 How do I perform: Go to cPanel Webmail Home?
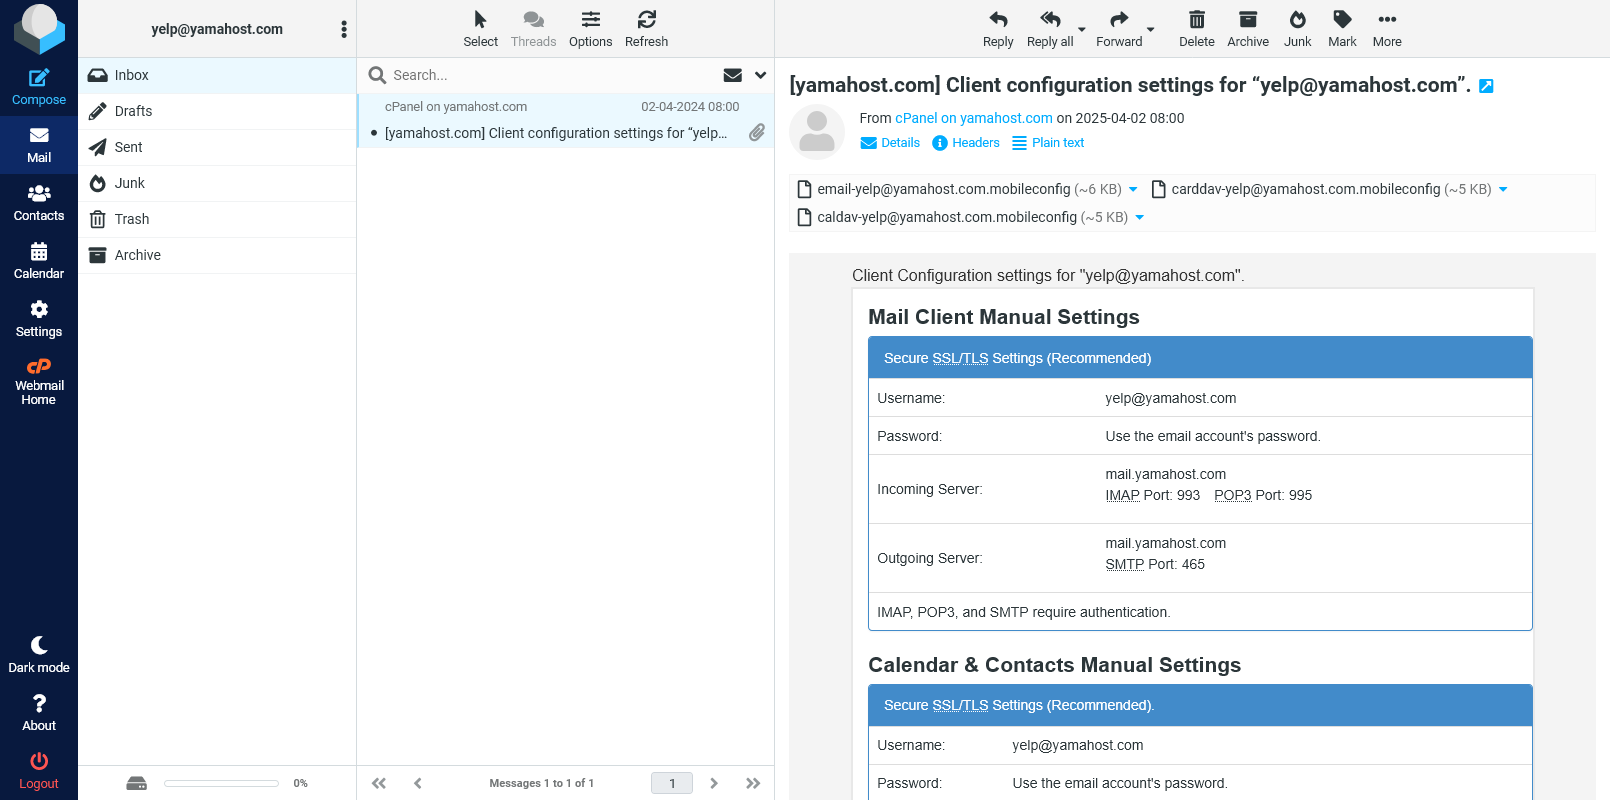coord(39,381)
